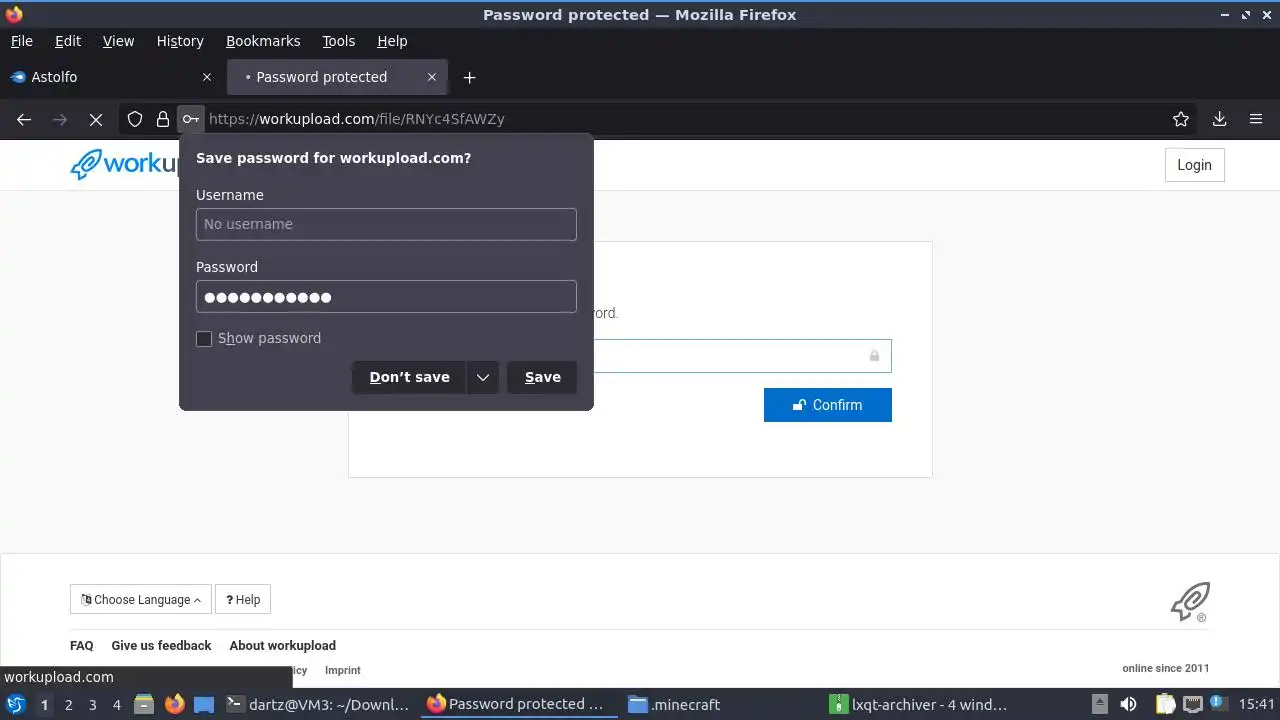Close the Astolfo tab
1280x720 pixels.
click(x=207, y=77)
